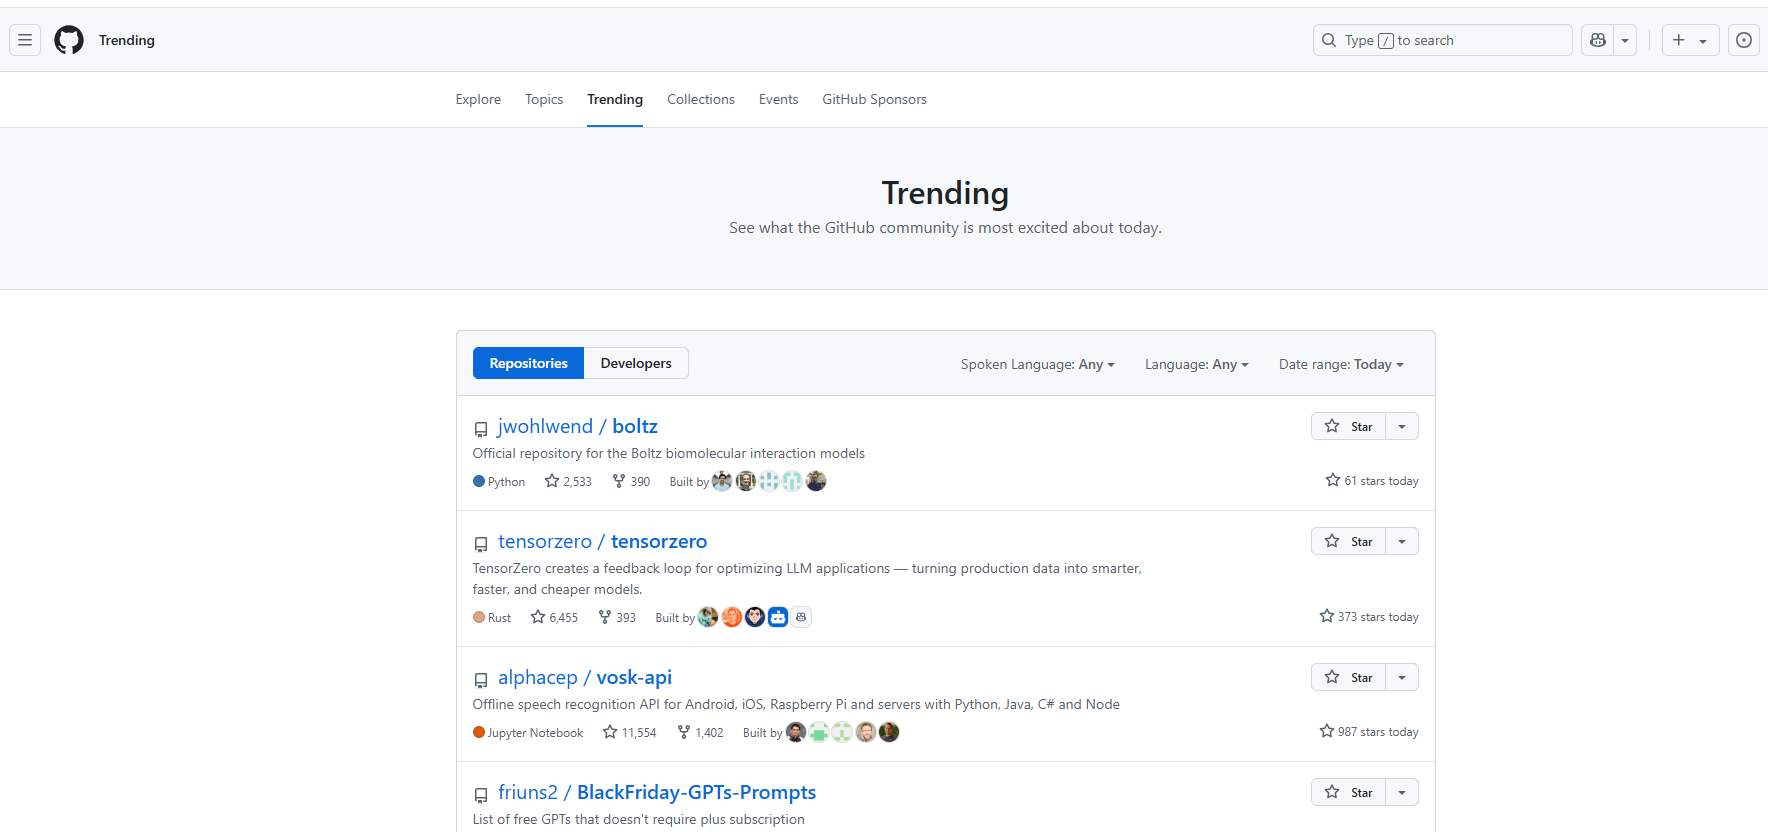
Task: Open the Copilot chat icon
Action: pos(1597,40)
